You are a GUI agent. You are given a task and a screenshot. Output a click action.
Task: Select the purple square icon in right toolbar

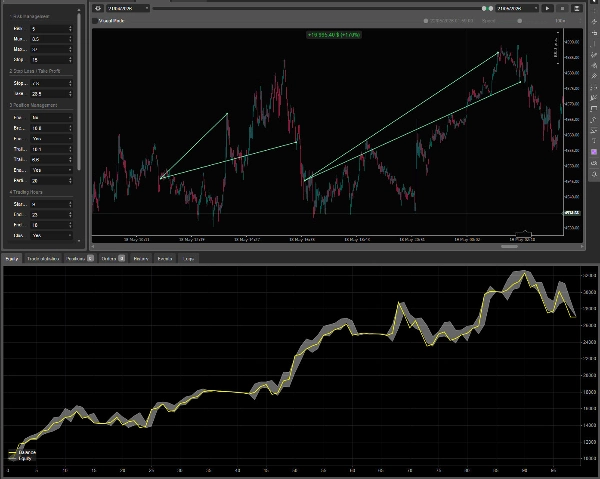[x=594, y=152]
